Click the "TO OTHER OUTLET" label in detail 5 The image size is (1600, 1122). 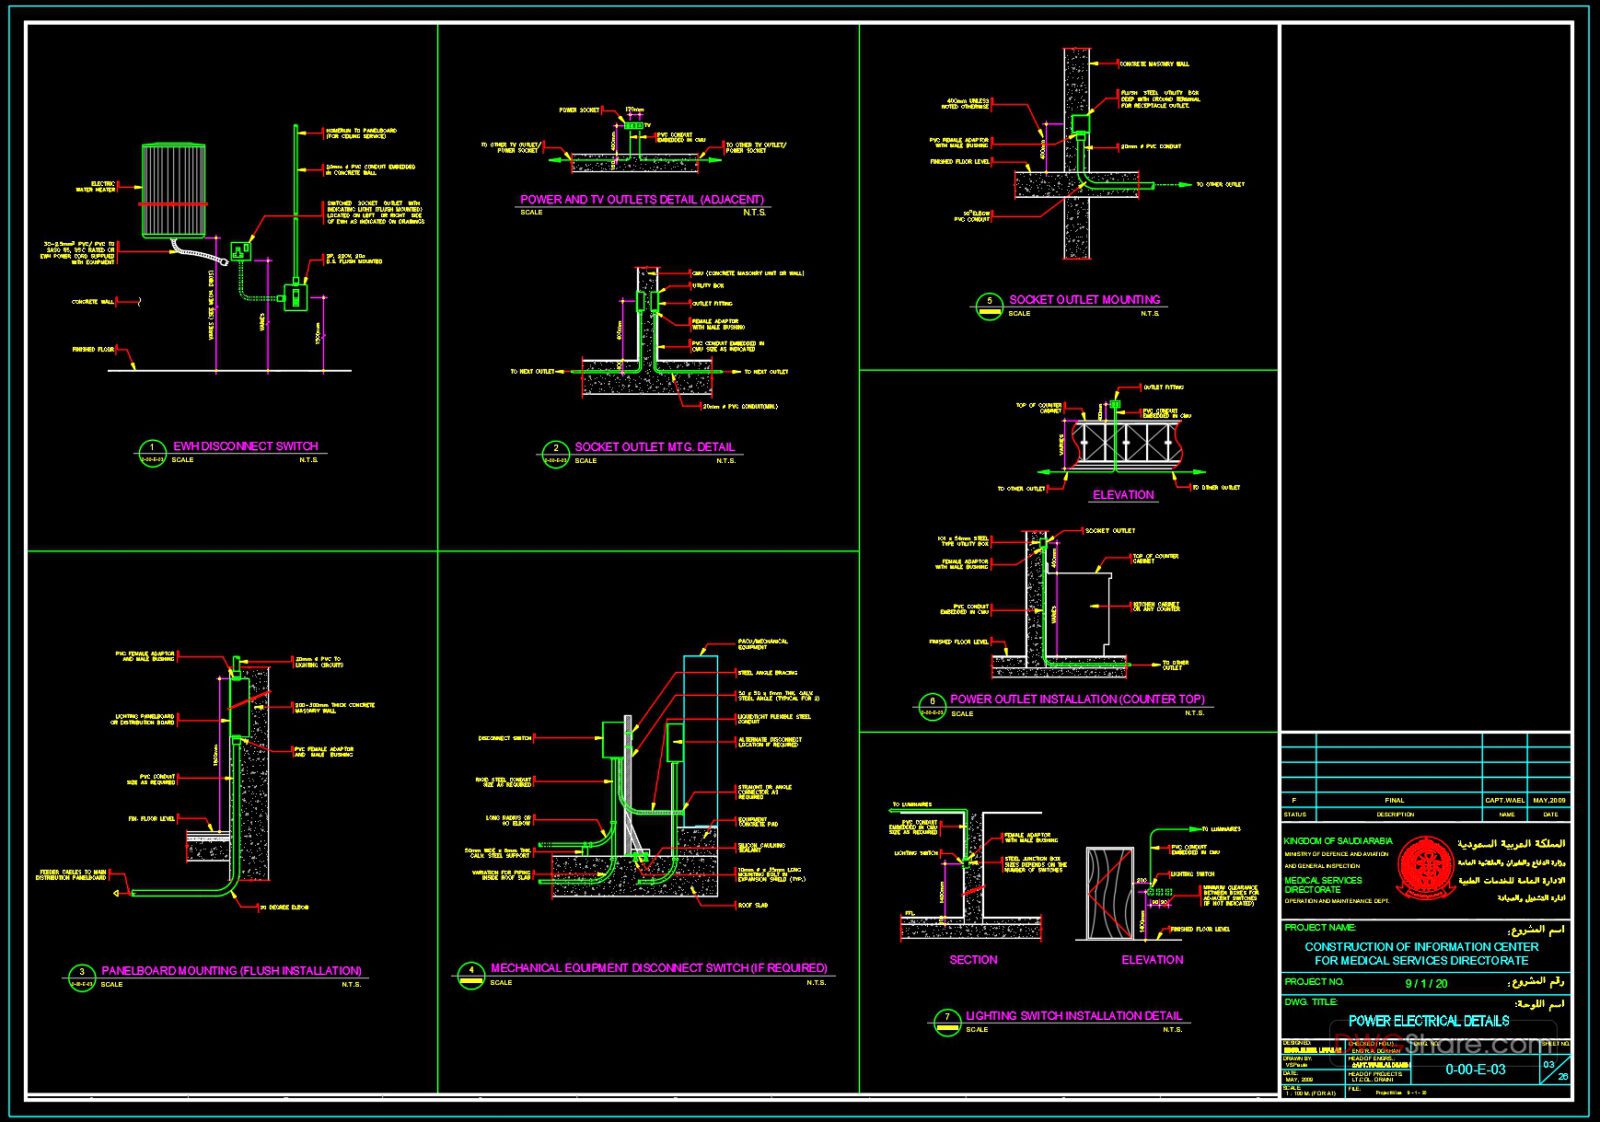coord(1221,185)
